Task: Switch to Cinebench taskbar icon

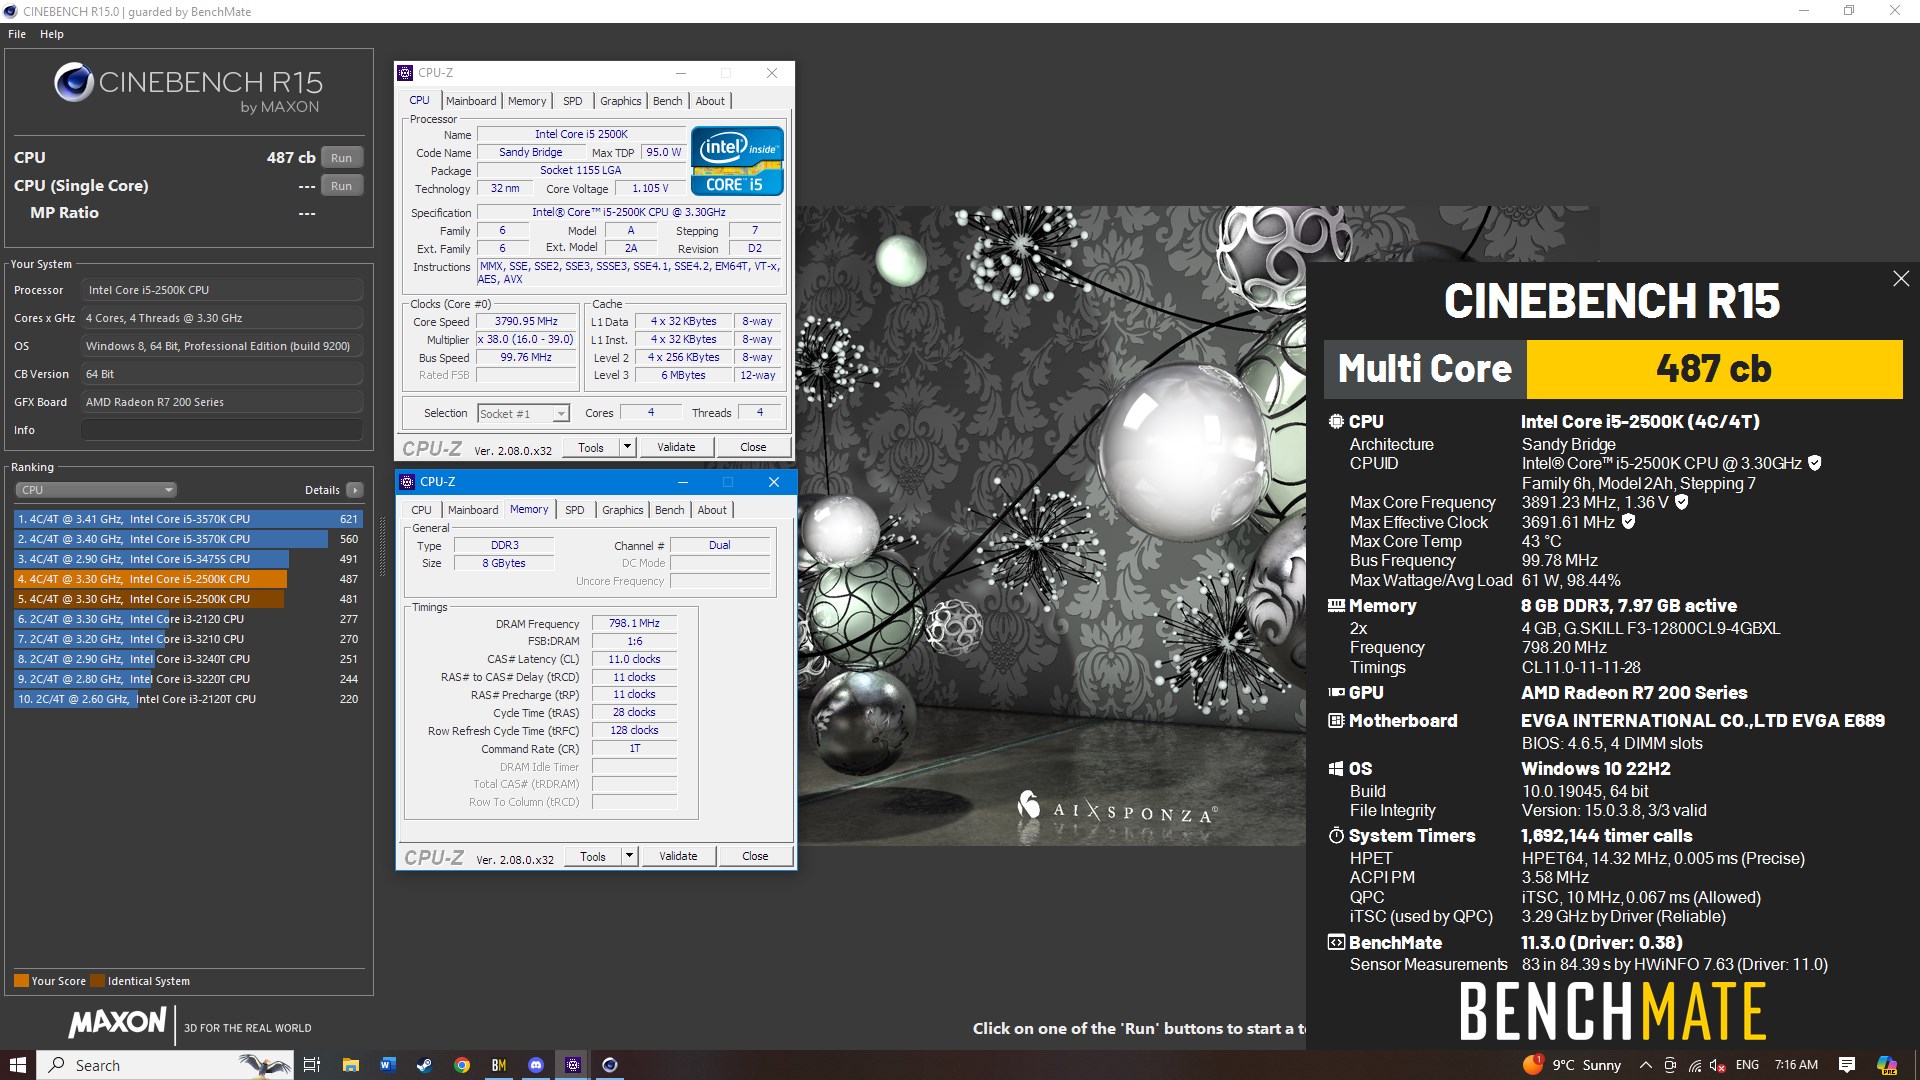Action: coord(610,1065)
